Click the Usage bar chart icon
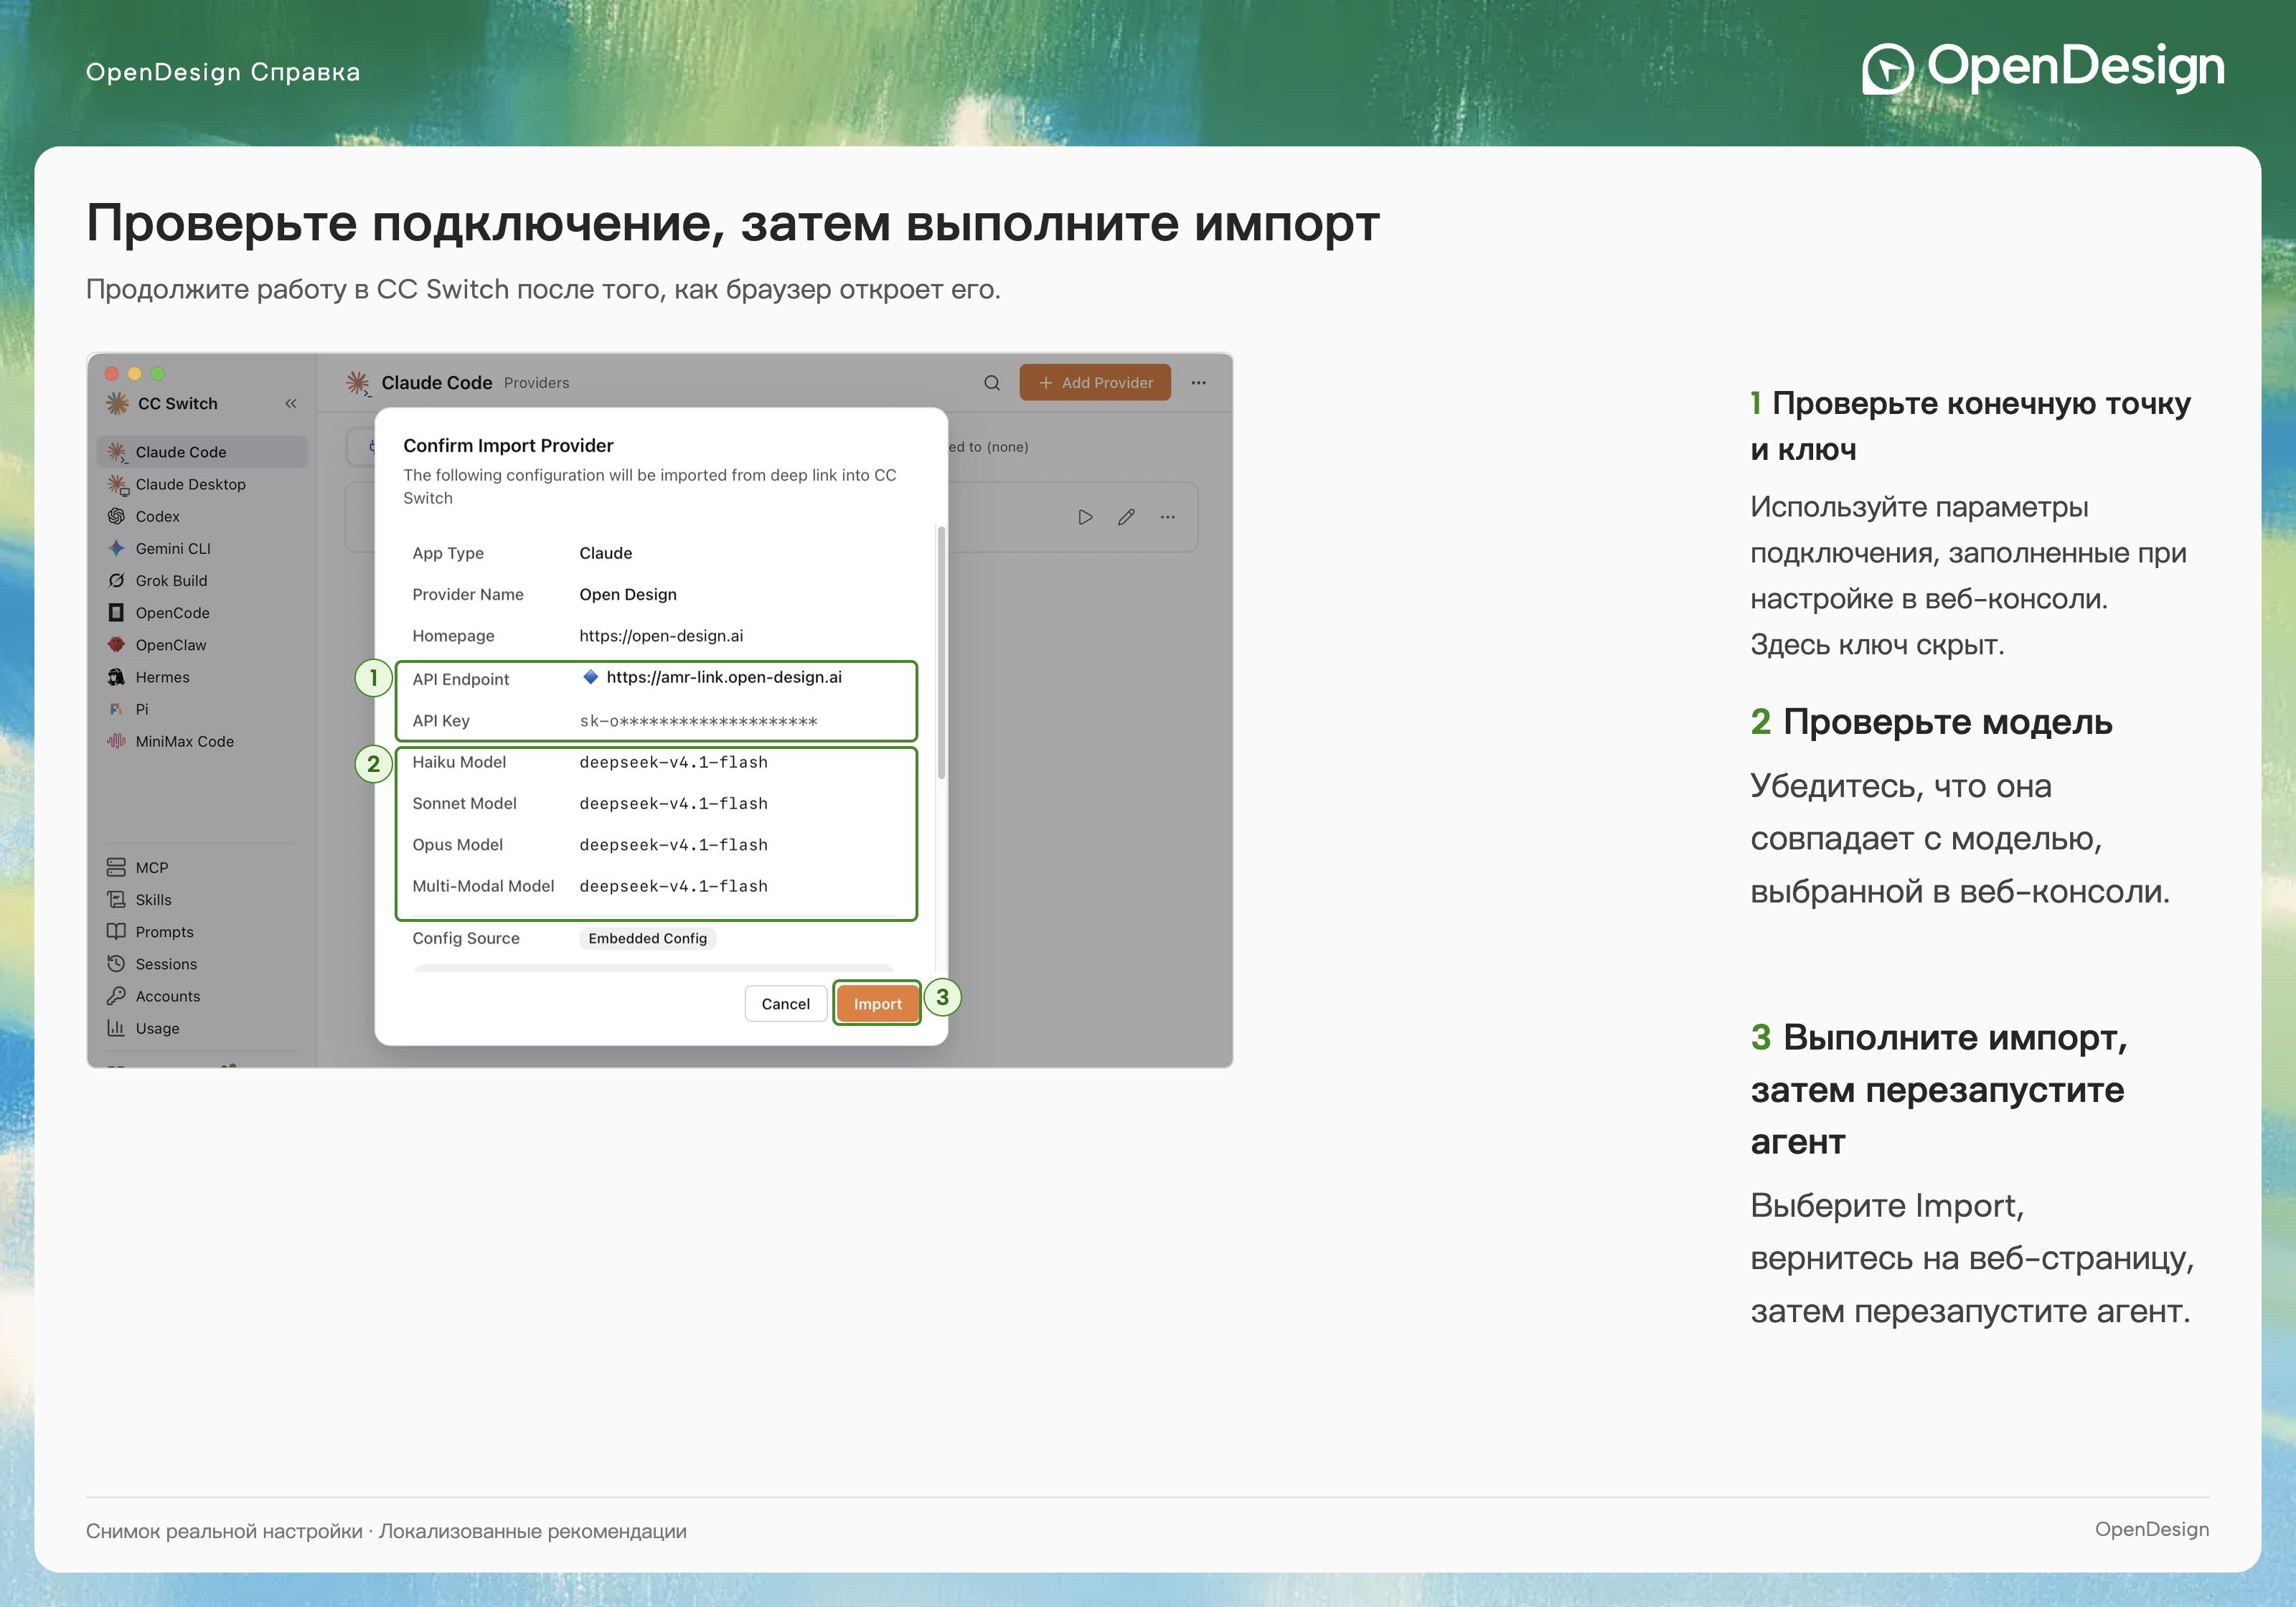2296x1607 pixels. (116, 1028)
